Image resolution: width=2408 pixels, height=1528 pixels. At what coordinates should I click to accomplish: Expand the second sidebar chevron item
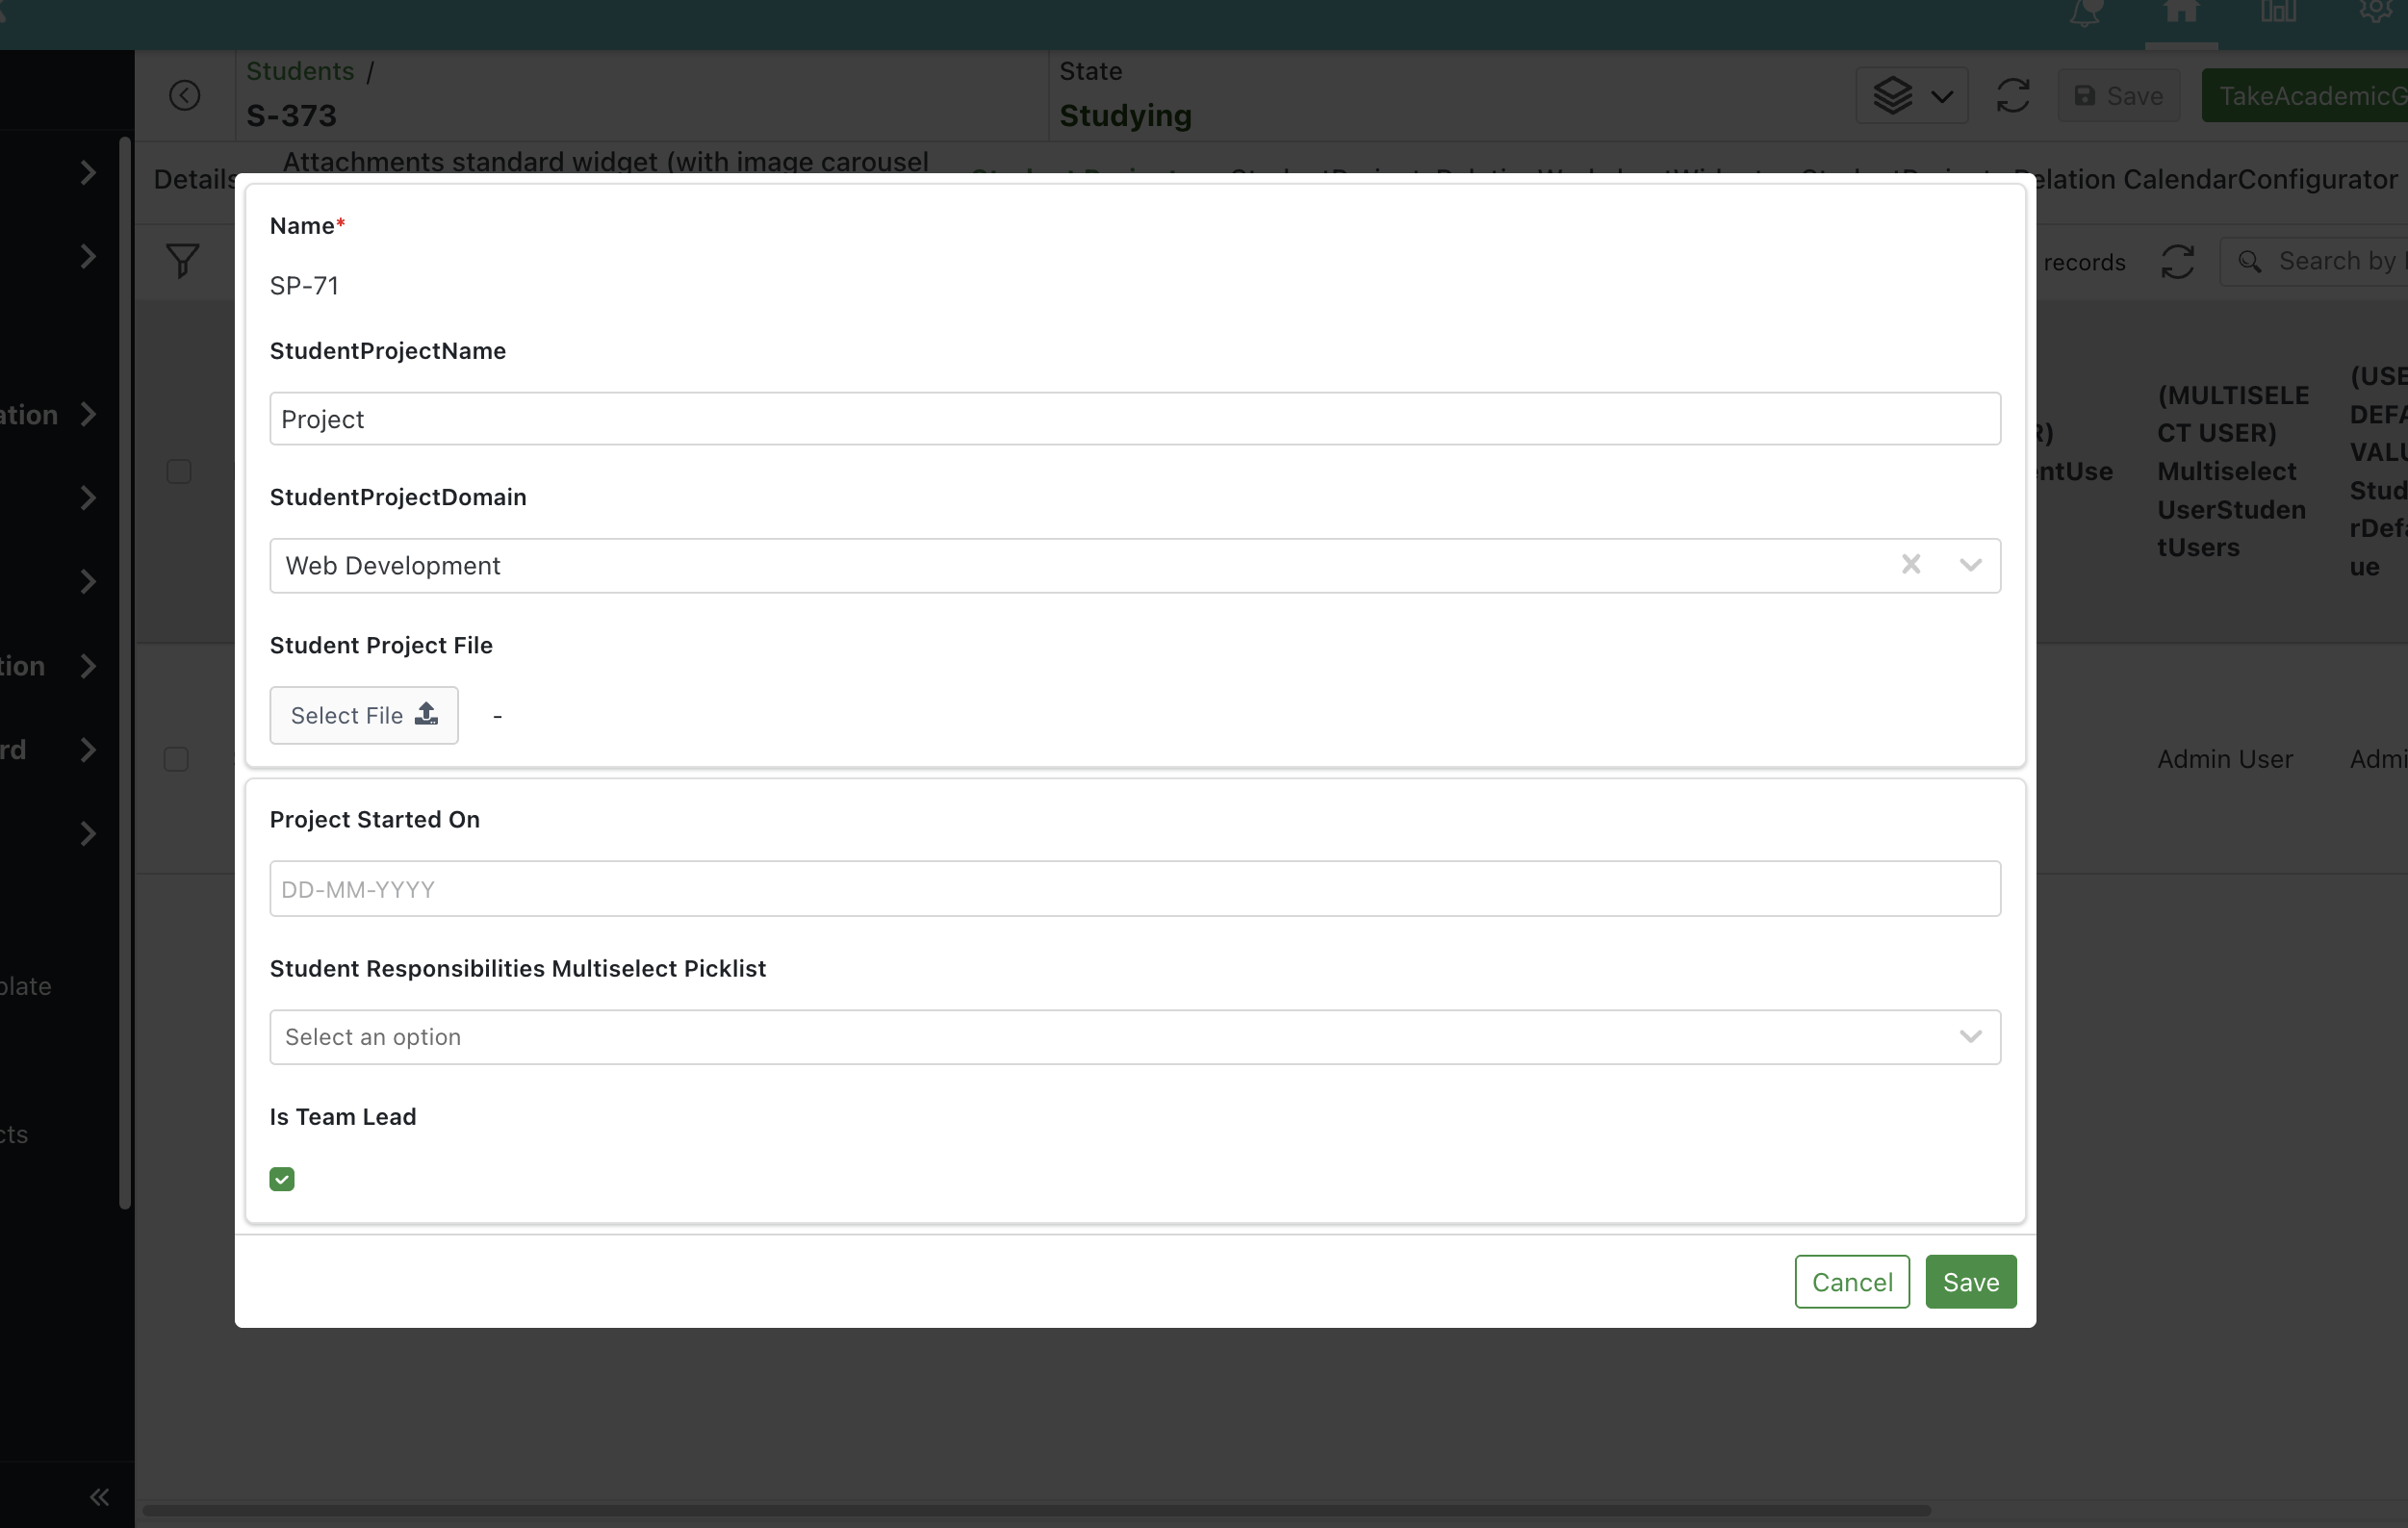click(x=88, y=257)
